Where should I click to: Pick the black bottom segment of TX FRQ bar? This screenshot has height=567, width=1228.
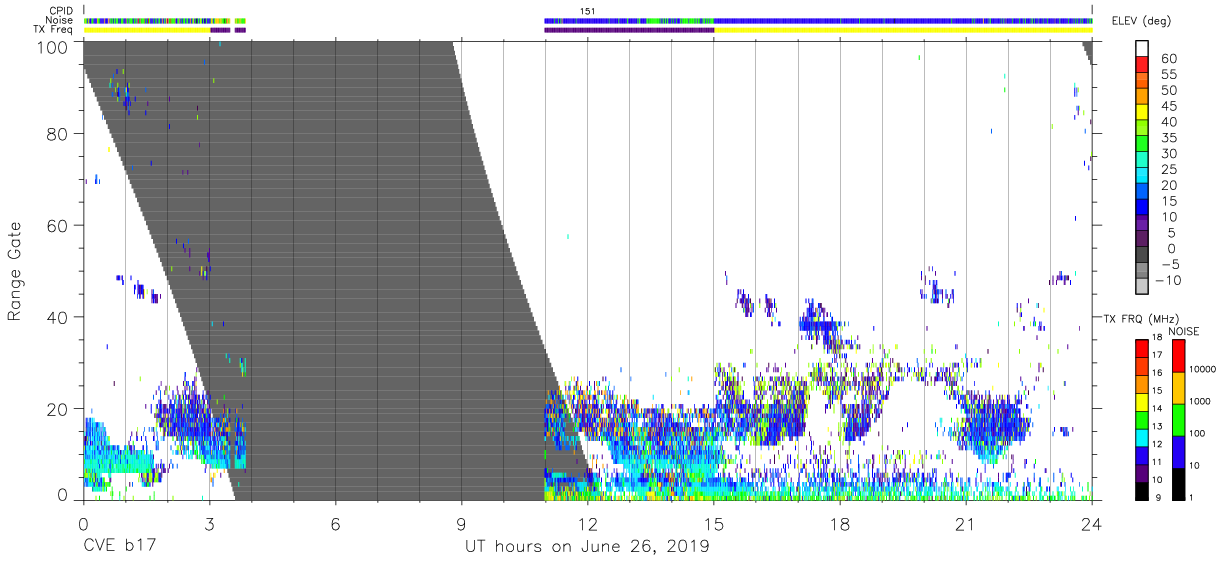point(1142,490)
